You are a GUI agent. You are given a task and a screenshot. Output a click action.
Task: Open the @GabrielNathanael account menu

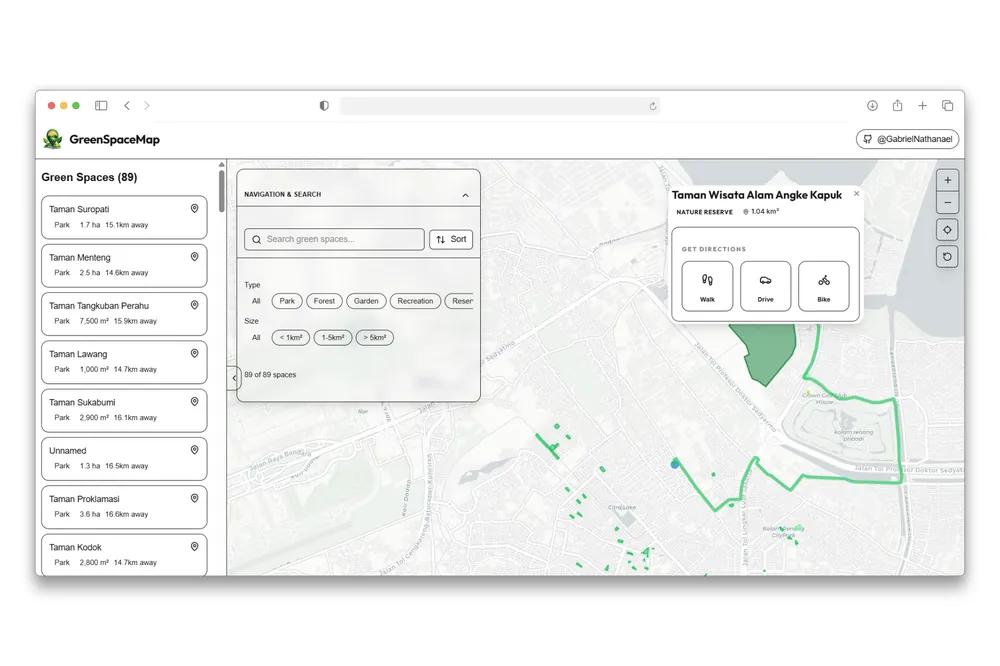[906, 139]
